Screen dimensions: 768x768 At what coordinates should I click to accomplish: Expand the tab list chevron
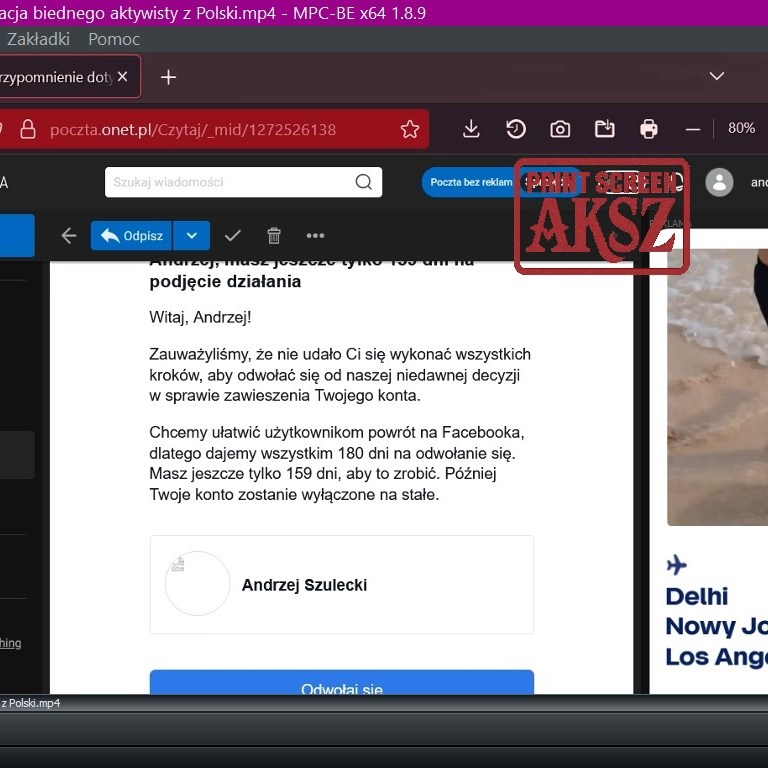[716, 76]
